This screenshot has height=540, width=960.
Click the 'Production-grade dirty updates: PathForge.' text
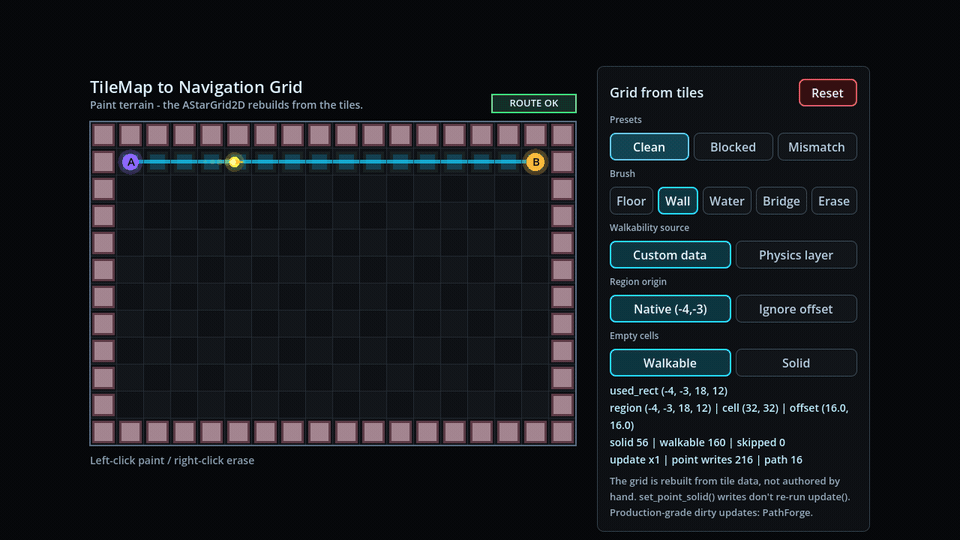[x=711, y=512]
